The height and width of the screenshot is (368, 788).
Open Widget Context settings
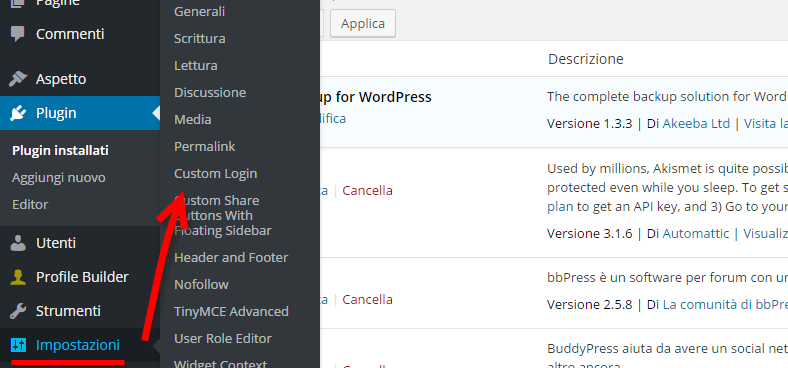pos(221,363)
